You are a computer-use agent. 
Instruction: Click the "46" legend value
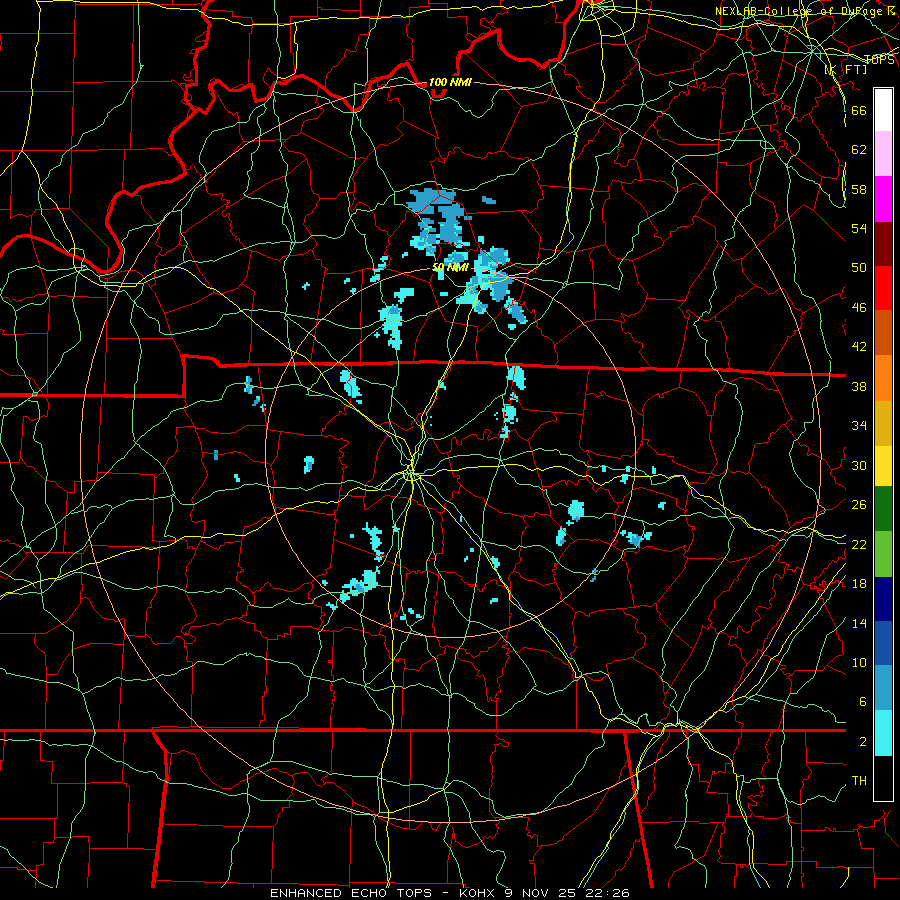859,308
